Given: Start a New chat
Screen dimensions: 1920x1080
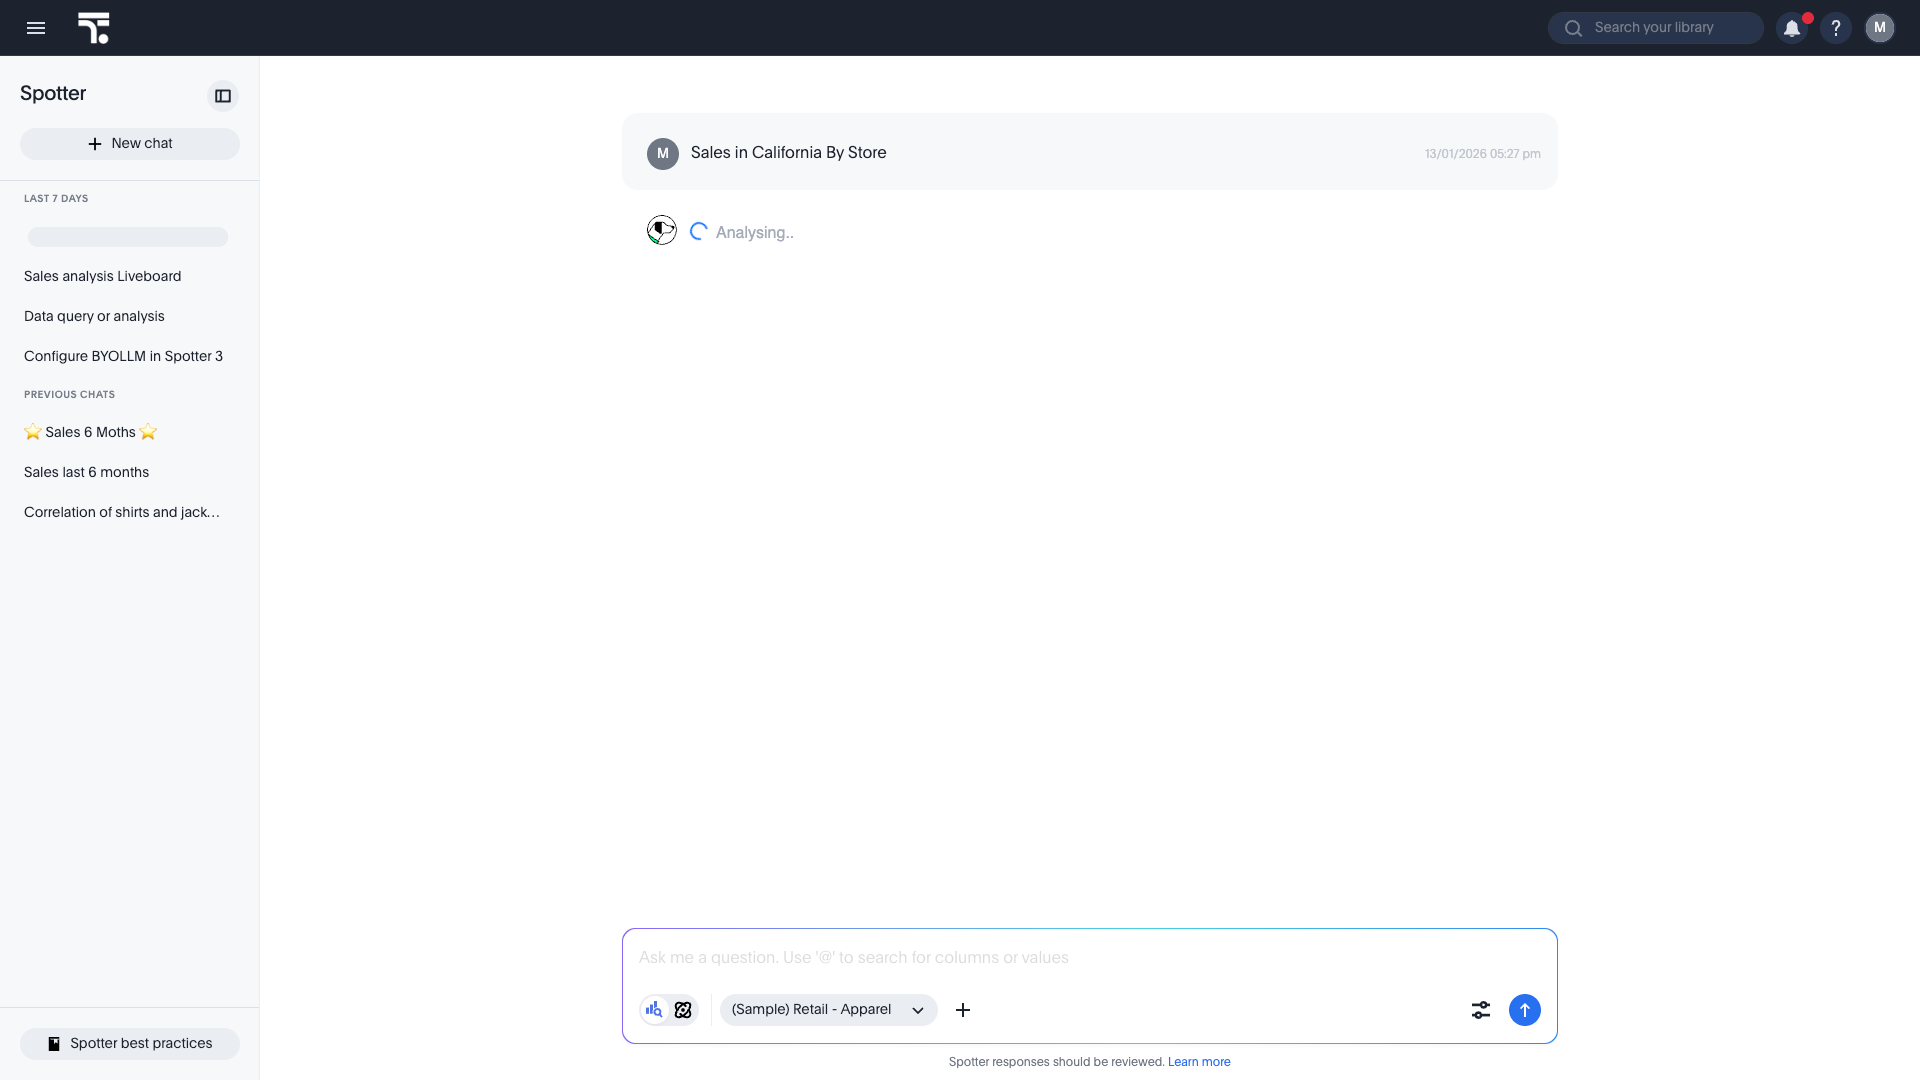Looking at the screenshot, I should [x=129, y=143].
